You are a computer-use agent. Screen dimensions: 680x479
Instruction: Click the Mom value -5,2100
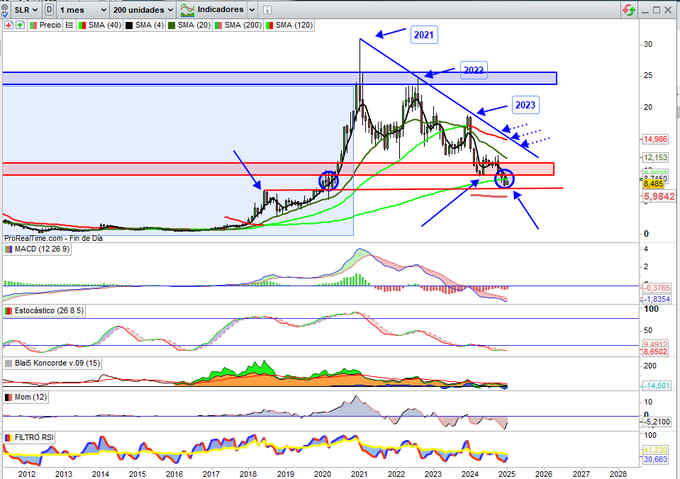[x=655, y=421]
